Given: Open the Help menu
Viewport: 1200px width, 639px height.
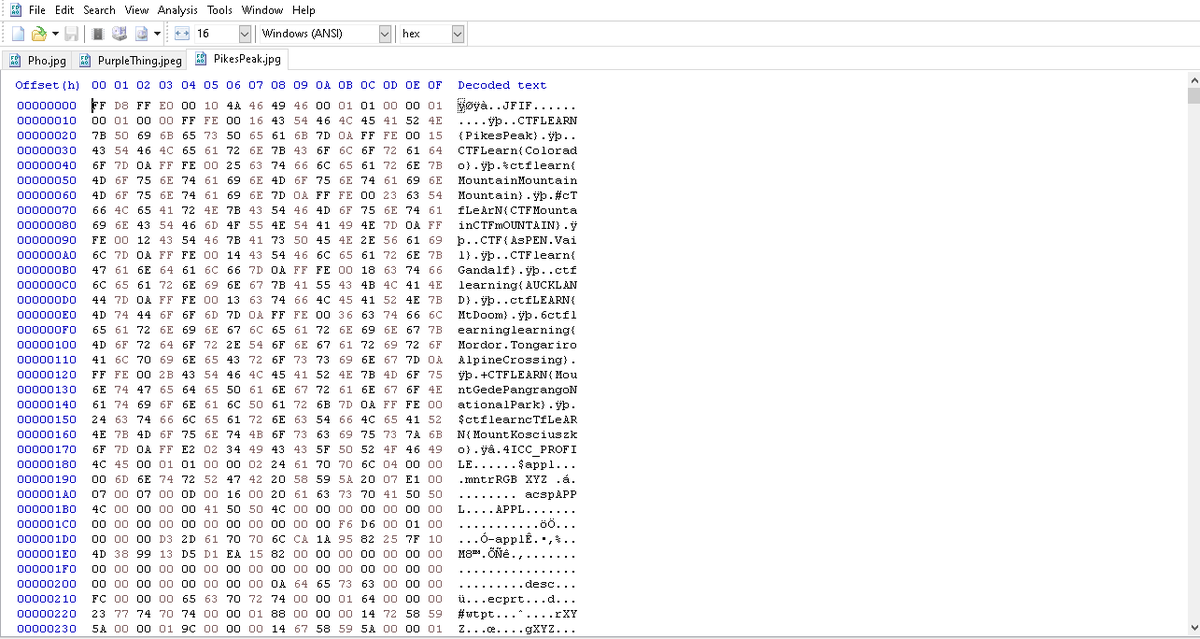Looking at the screenshot, I should click(304, 10).
